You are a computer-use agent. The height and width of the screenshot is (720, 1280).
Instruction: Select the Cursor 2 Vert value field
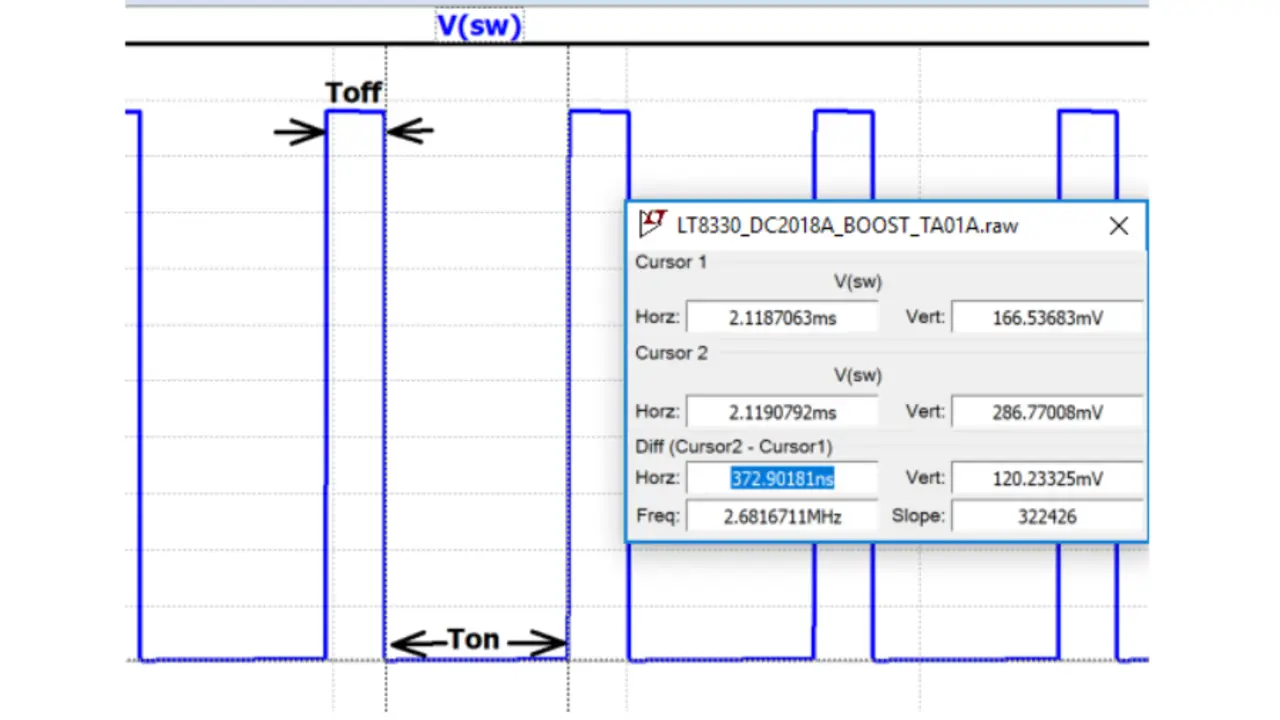(x=1047, y=412)
